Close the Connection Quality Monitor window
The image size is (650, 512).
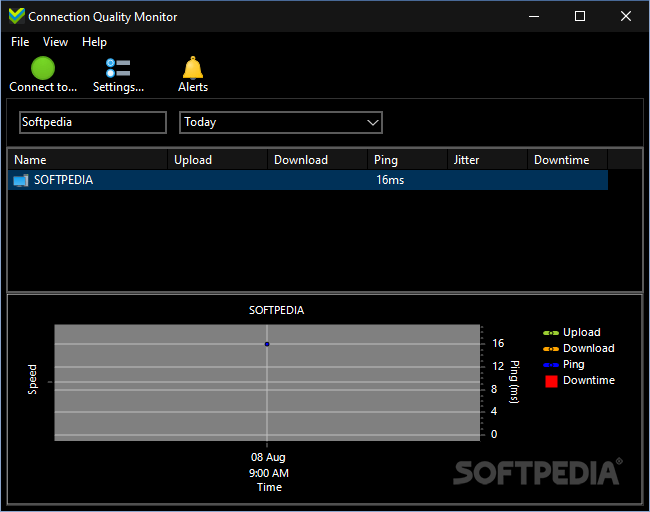click(x=626, y=17)
